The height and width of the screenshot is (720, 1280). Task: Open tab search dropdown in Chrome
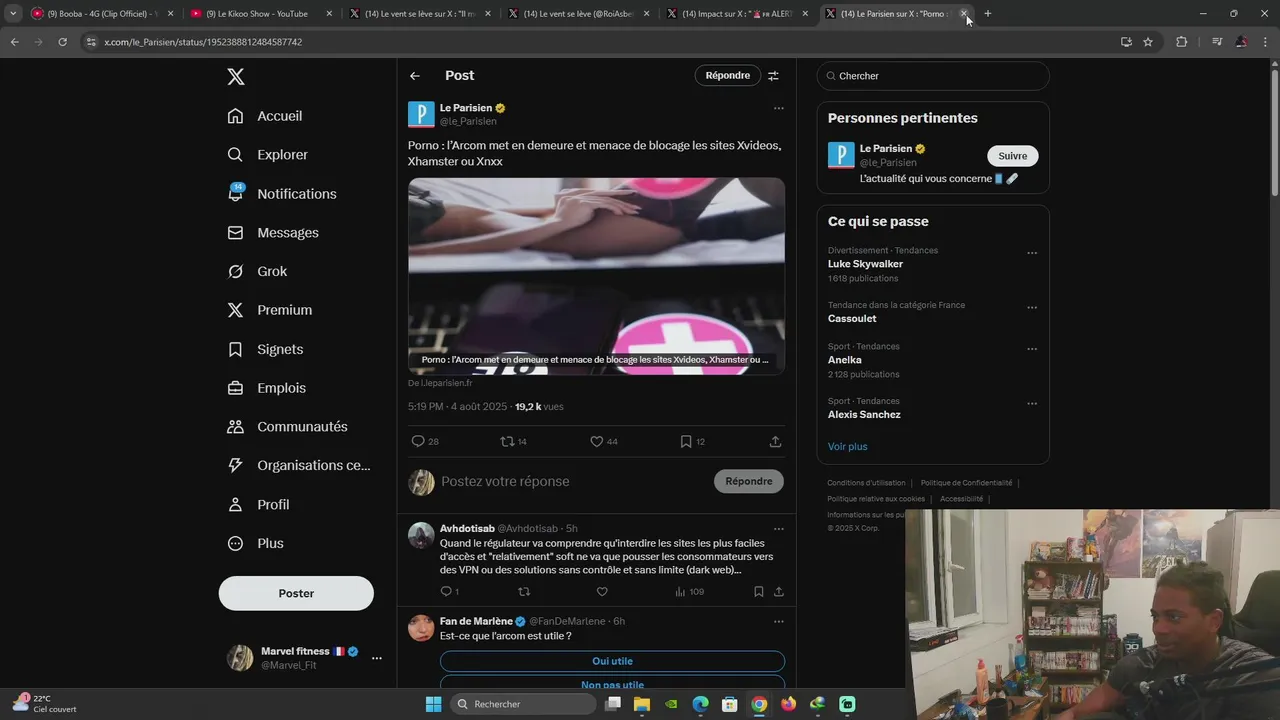(13, 14)
